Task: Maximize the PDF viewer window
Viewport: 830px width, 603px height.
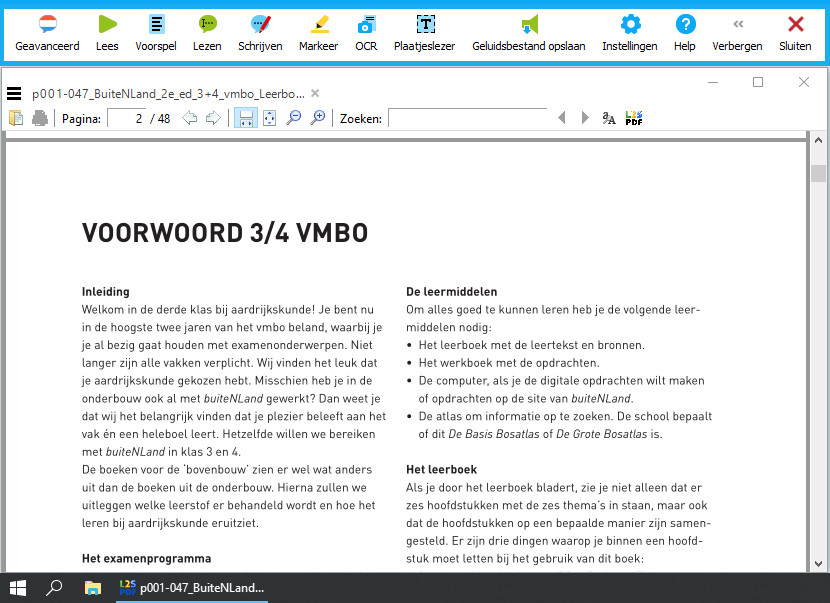Action: pos(758,82)
